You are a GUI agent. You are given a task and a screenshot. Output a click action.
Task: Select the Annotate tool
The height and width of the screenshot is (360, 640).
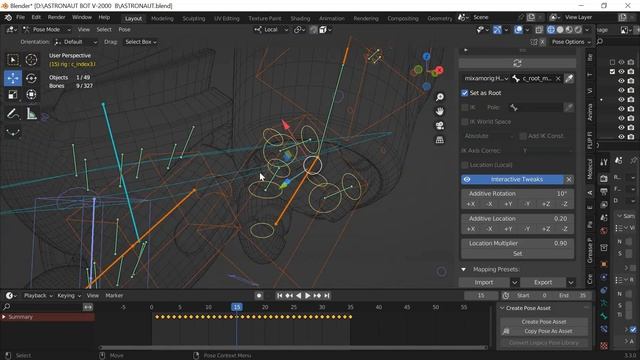click(13, 114)
